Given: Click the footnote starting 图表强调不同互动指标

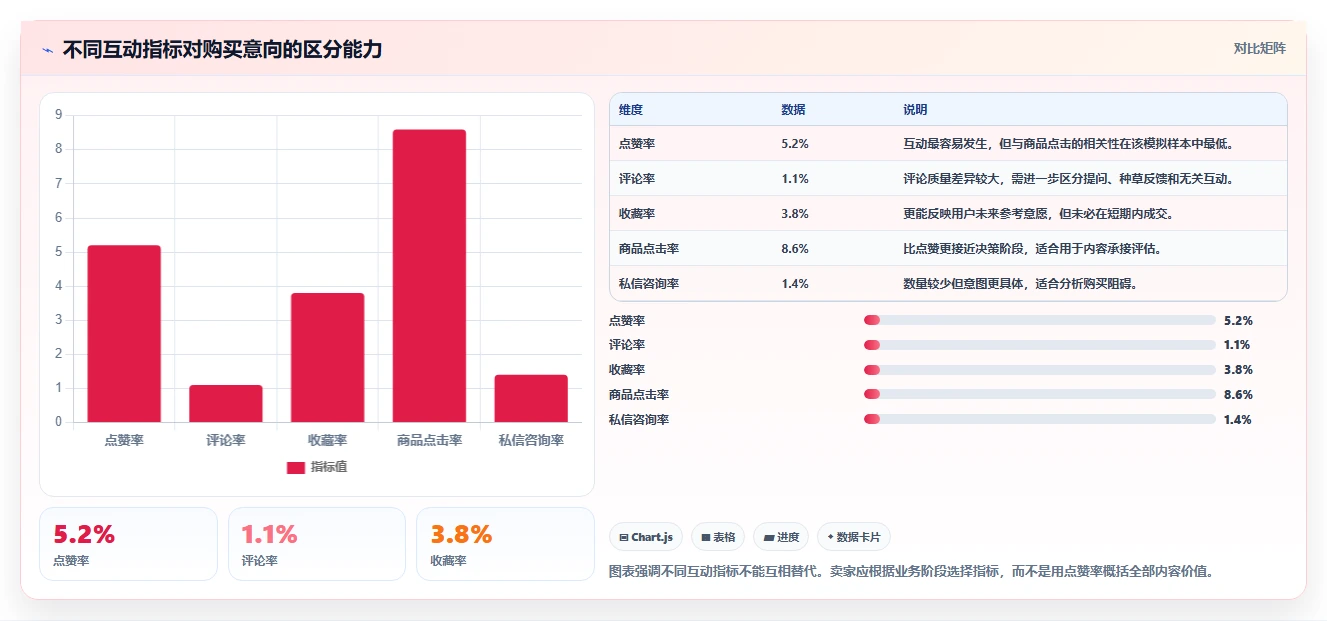Looking at the screenshot, I should coord(911,572).
